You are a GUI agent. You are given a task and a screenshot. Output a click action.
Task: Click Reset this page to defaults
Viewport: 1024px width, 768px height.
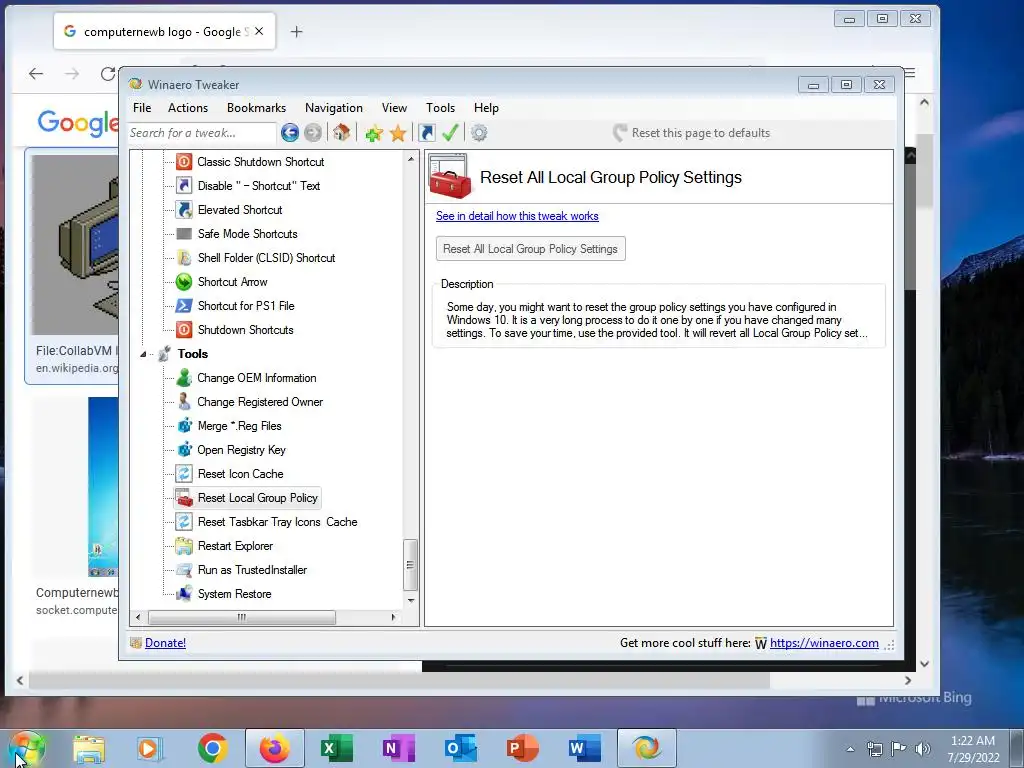point(692,133)
